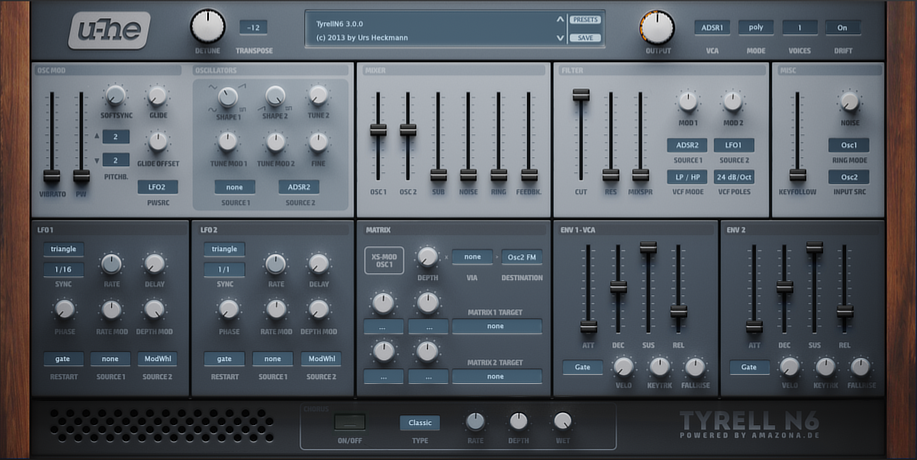Click the Sub mixer slider handle

438,175
